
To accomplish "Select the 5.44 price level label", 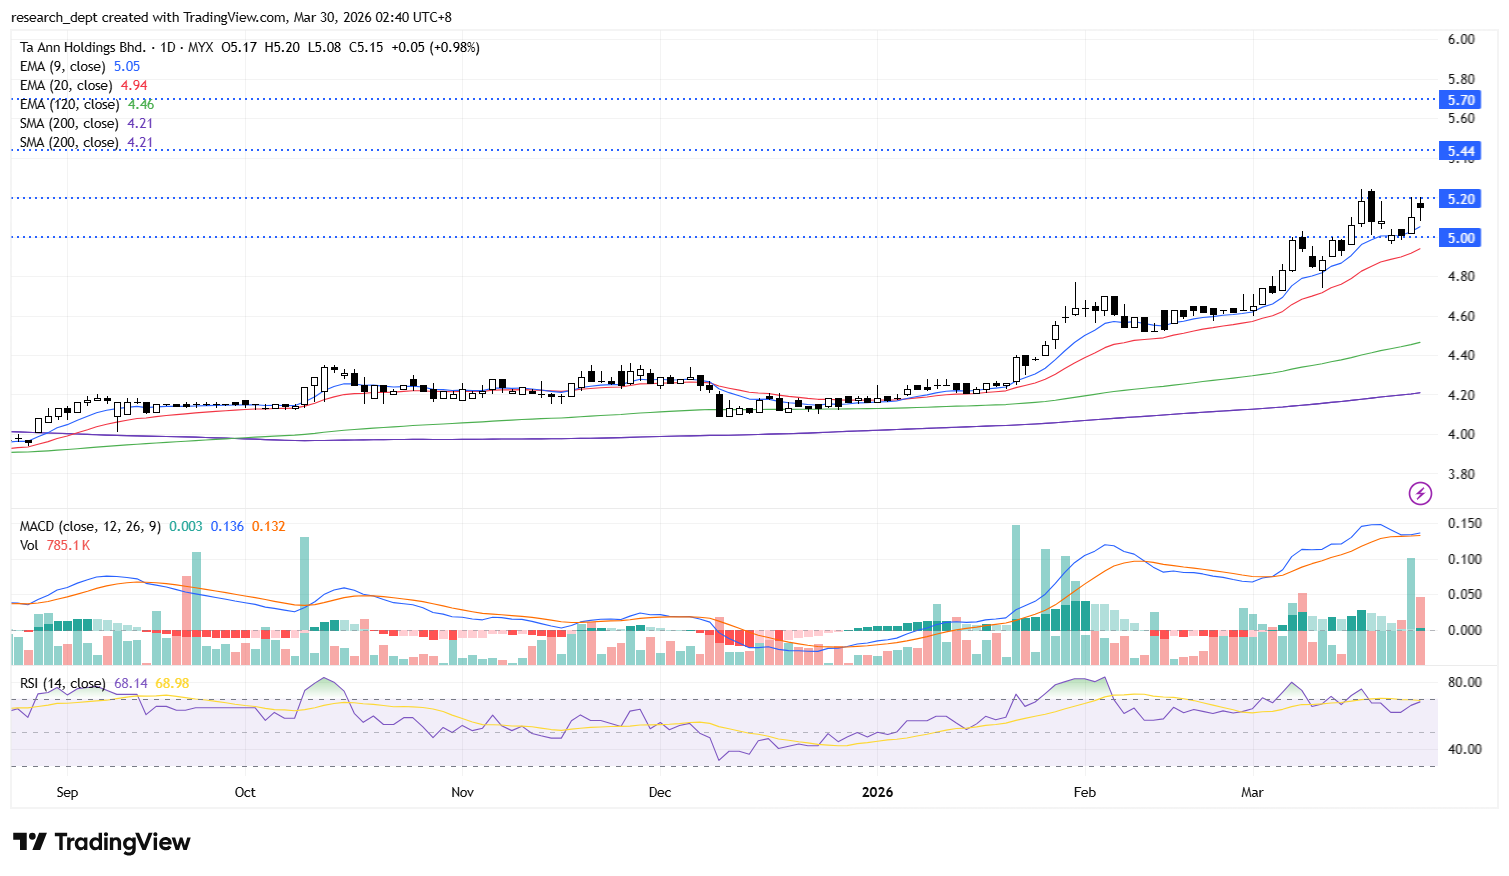I will pyautogui.click(x=1460, y=152).
